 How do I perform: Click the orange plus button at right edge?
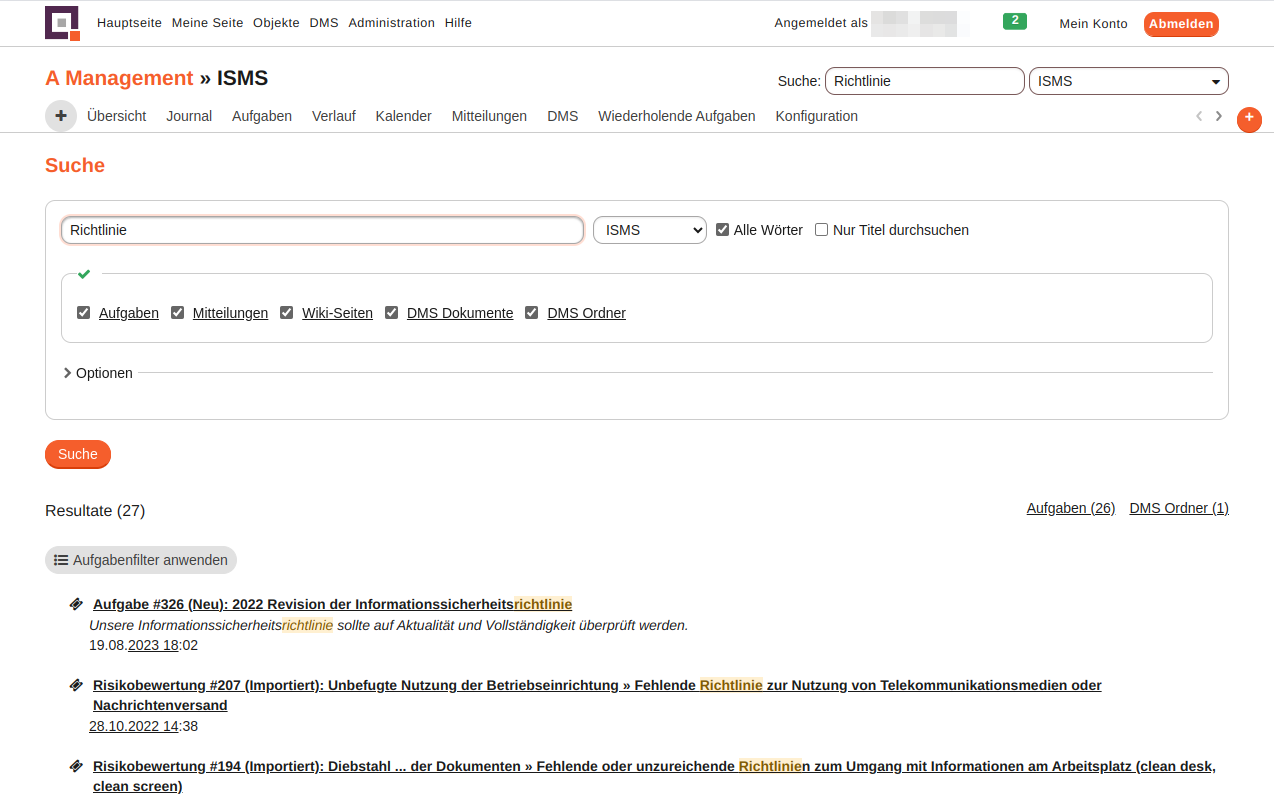pos(1249,119)
